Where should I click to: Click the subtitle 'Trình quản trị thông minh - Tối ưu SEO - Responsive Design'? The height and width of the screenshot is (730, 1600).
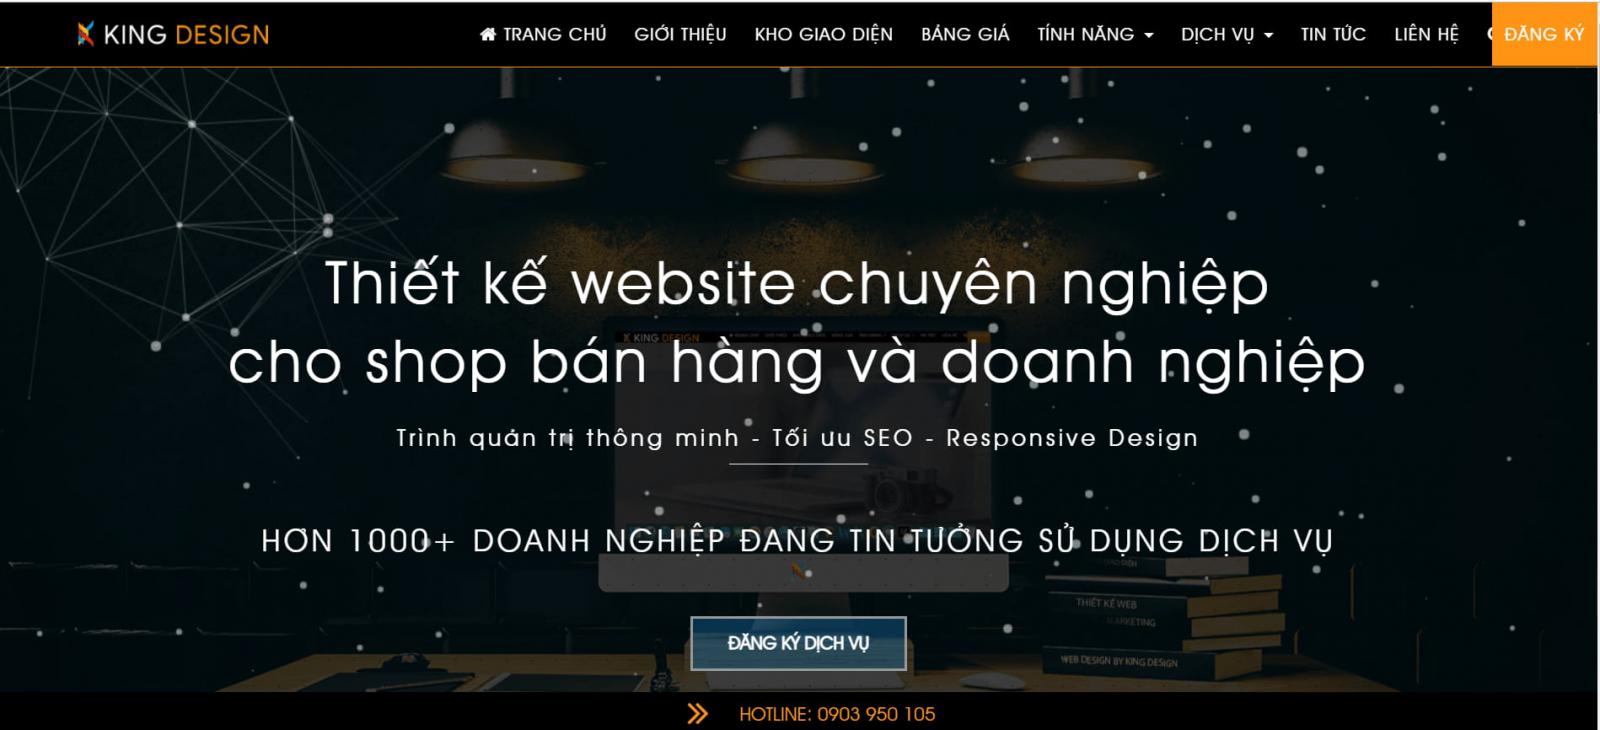point(797,438)
